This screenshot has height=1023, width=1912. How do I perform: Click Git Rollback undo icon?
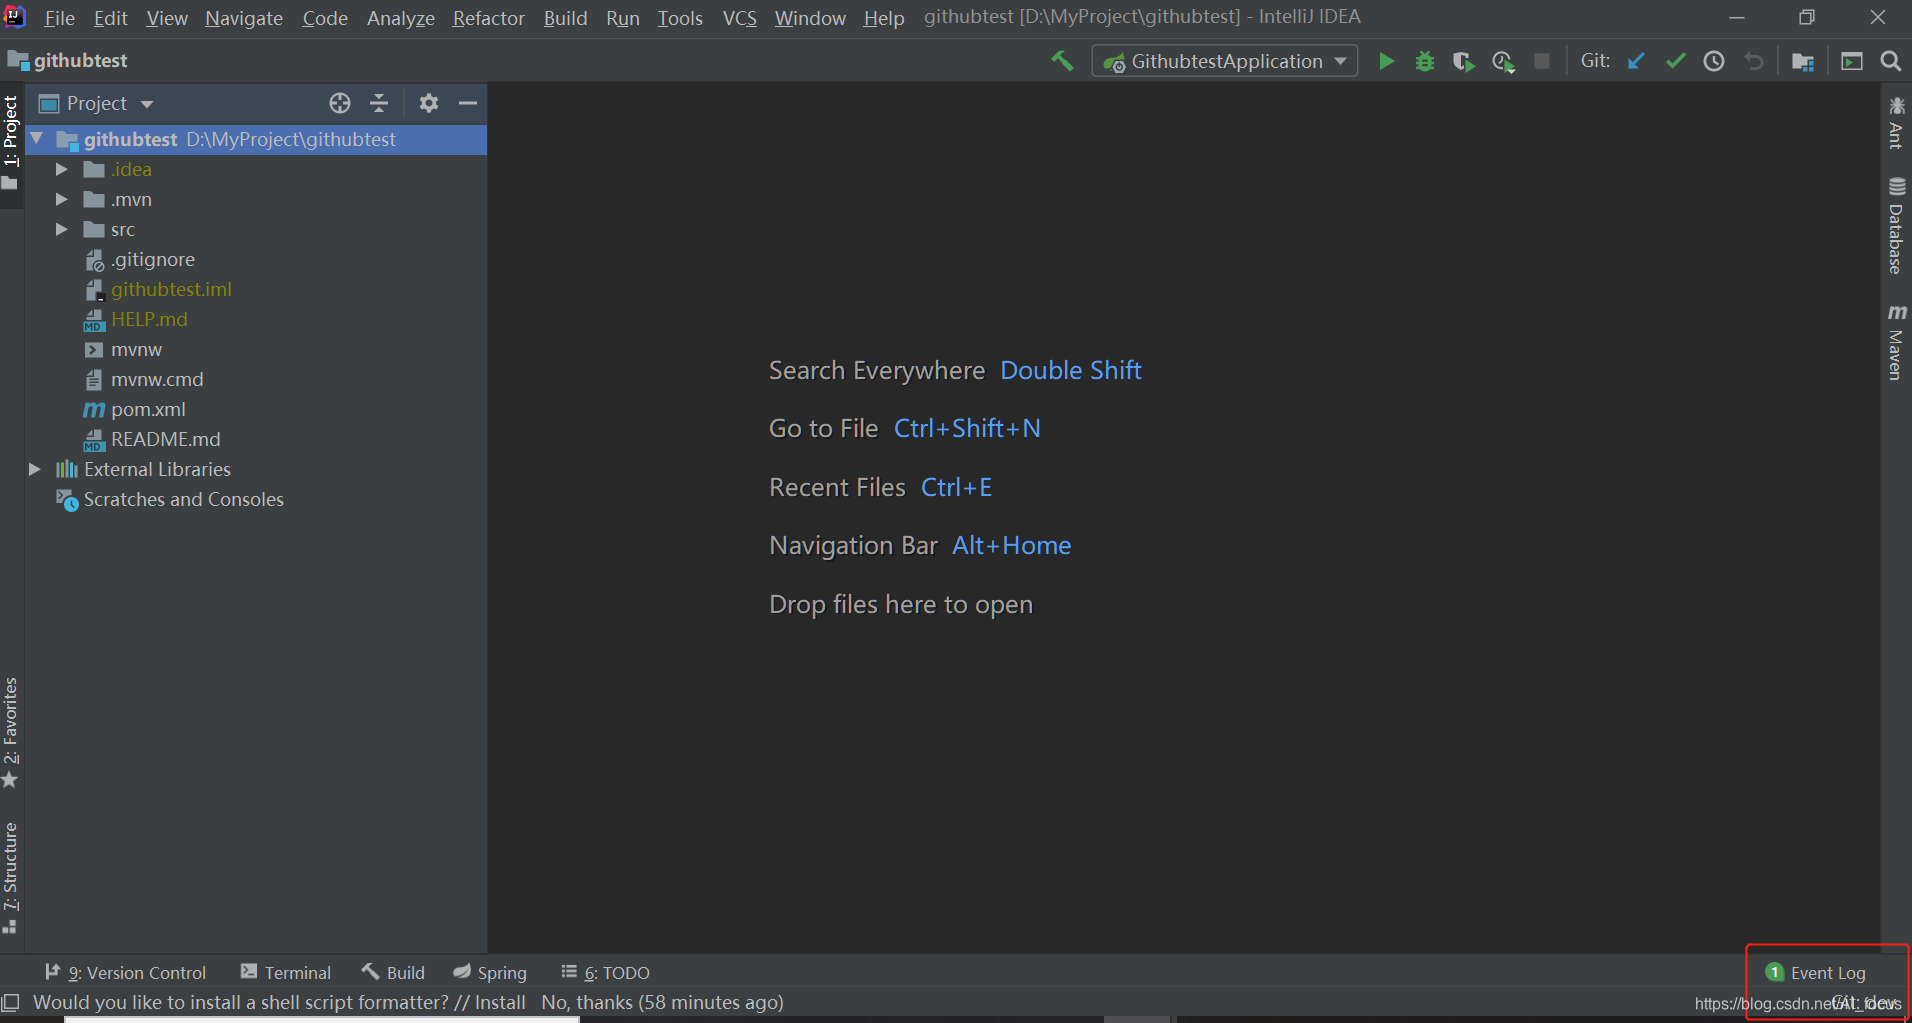1753,61
